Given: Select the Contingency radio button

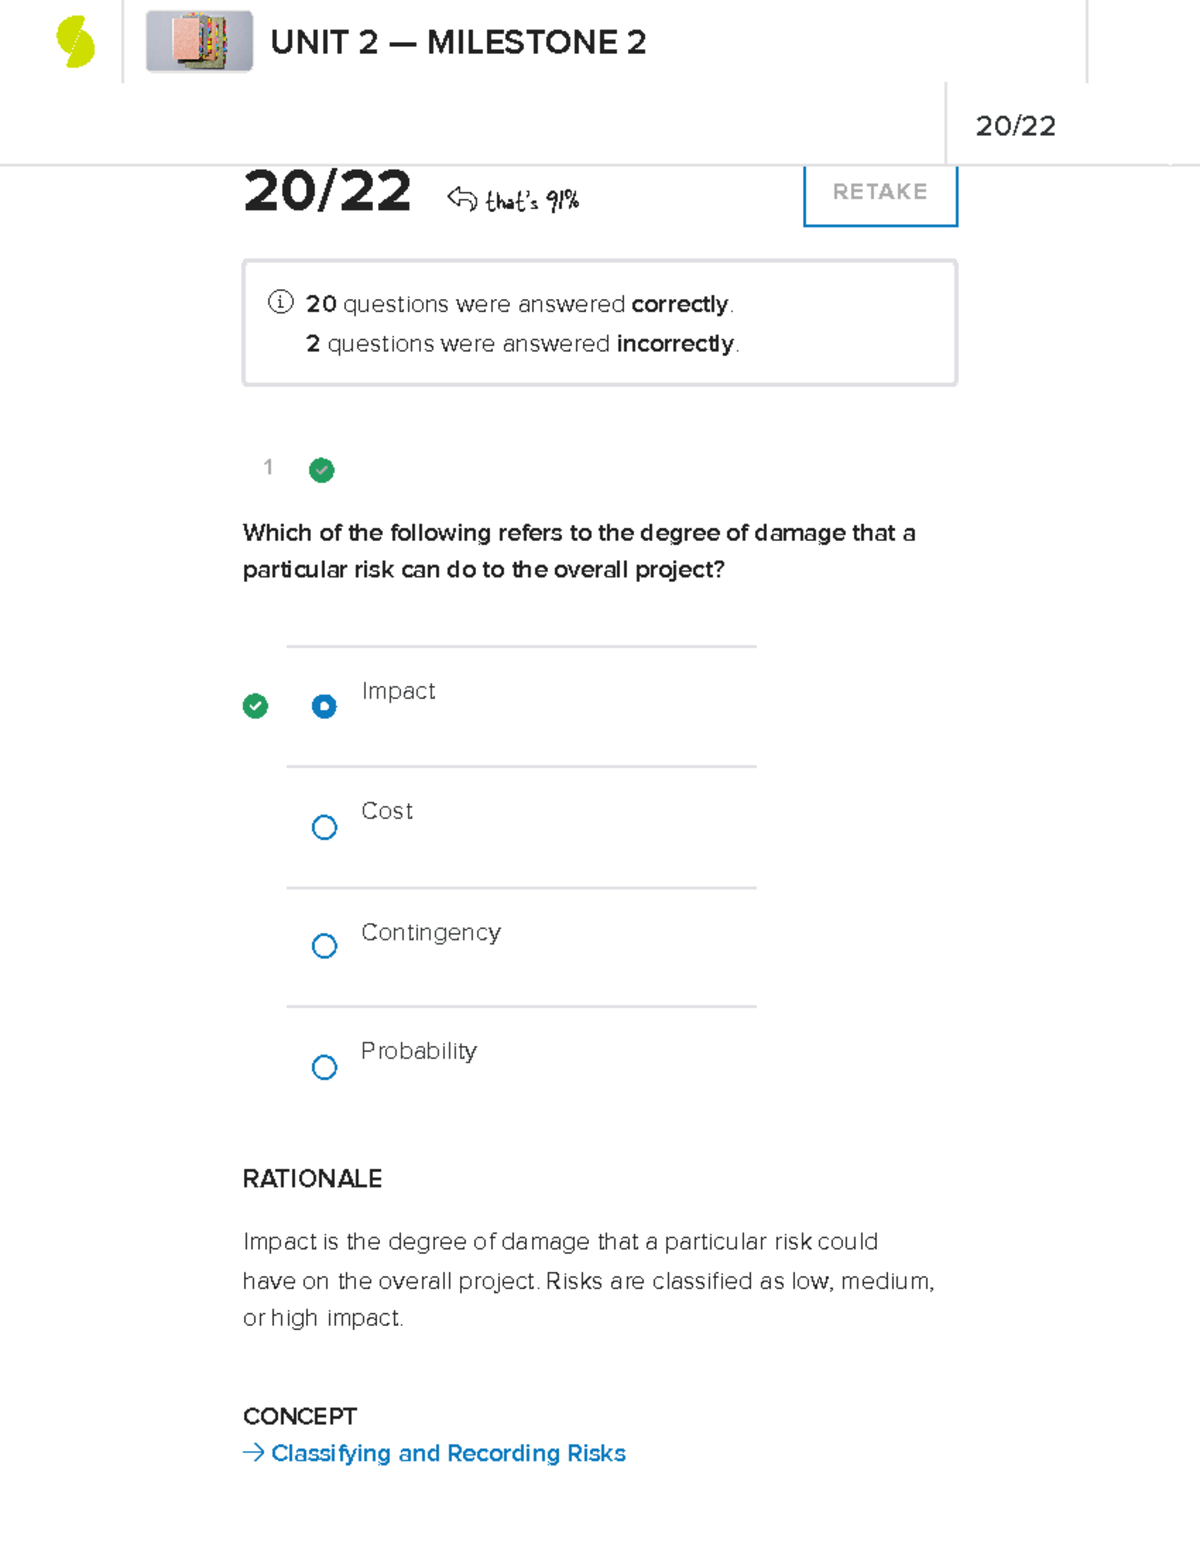Looking at the screenshot, I should [324, 946].
